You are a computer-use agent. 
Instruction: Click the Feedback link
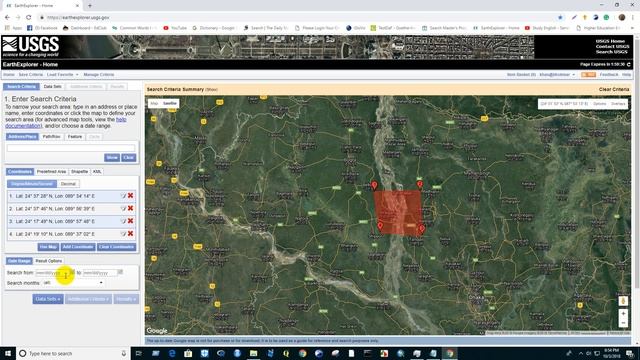609,75
